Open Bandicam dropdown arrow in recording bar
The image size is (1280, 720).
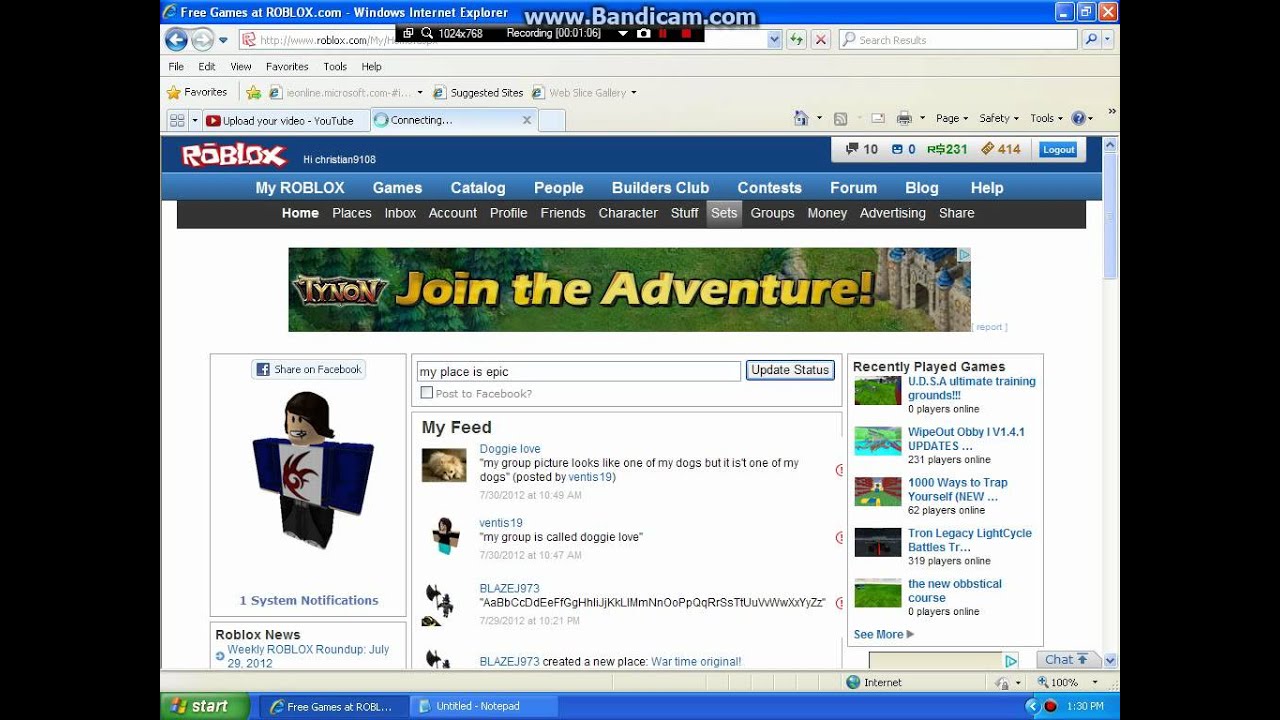[622, 33]
